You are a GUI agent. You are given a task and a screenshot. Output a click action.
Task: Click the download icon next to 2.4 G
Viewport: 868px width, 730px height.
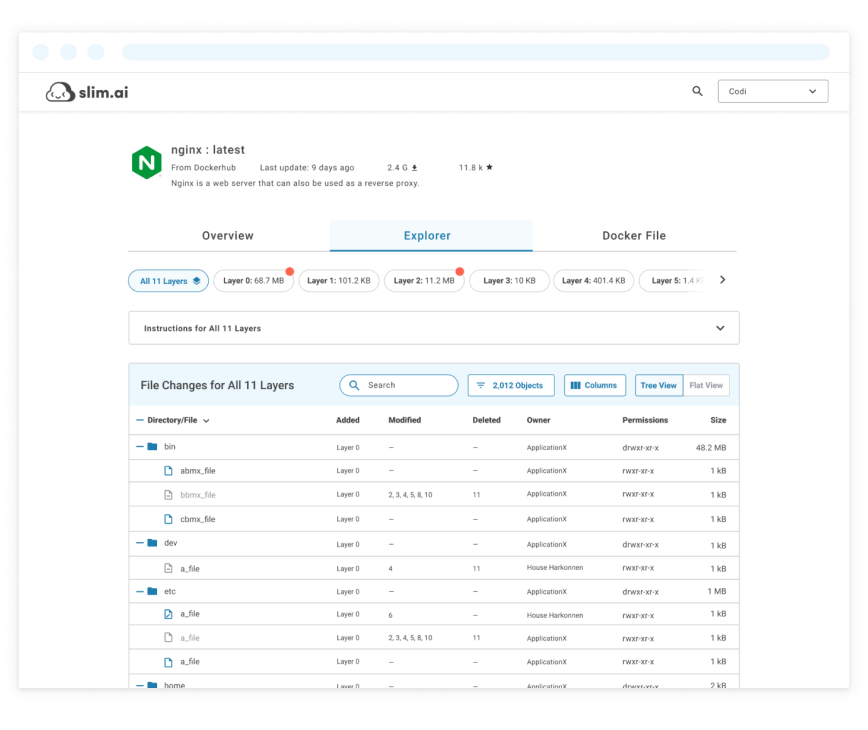click(414, 168)
